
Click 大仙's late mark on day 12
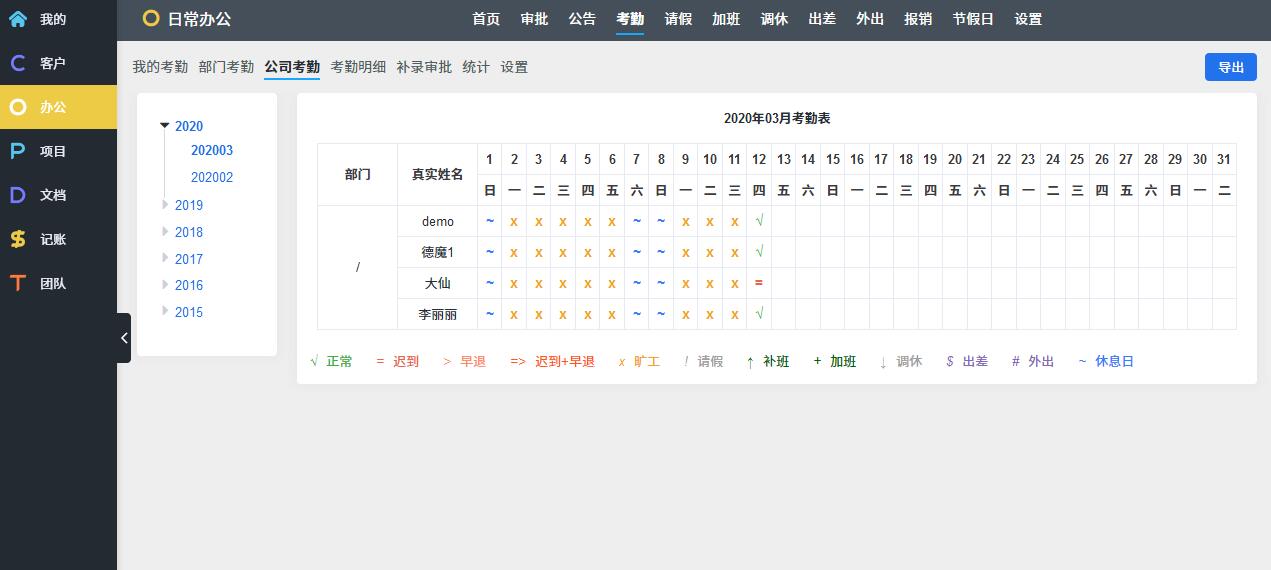point(759,283)
